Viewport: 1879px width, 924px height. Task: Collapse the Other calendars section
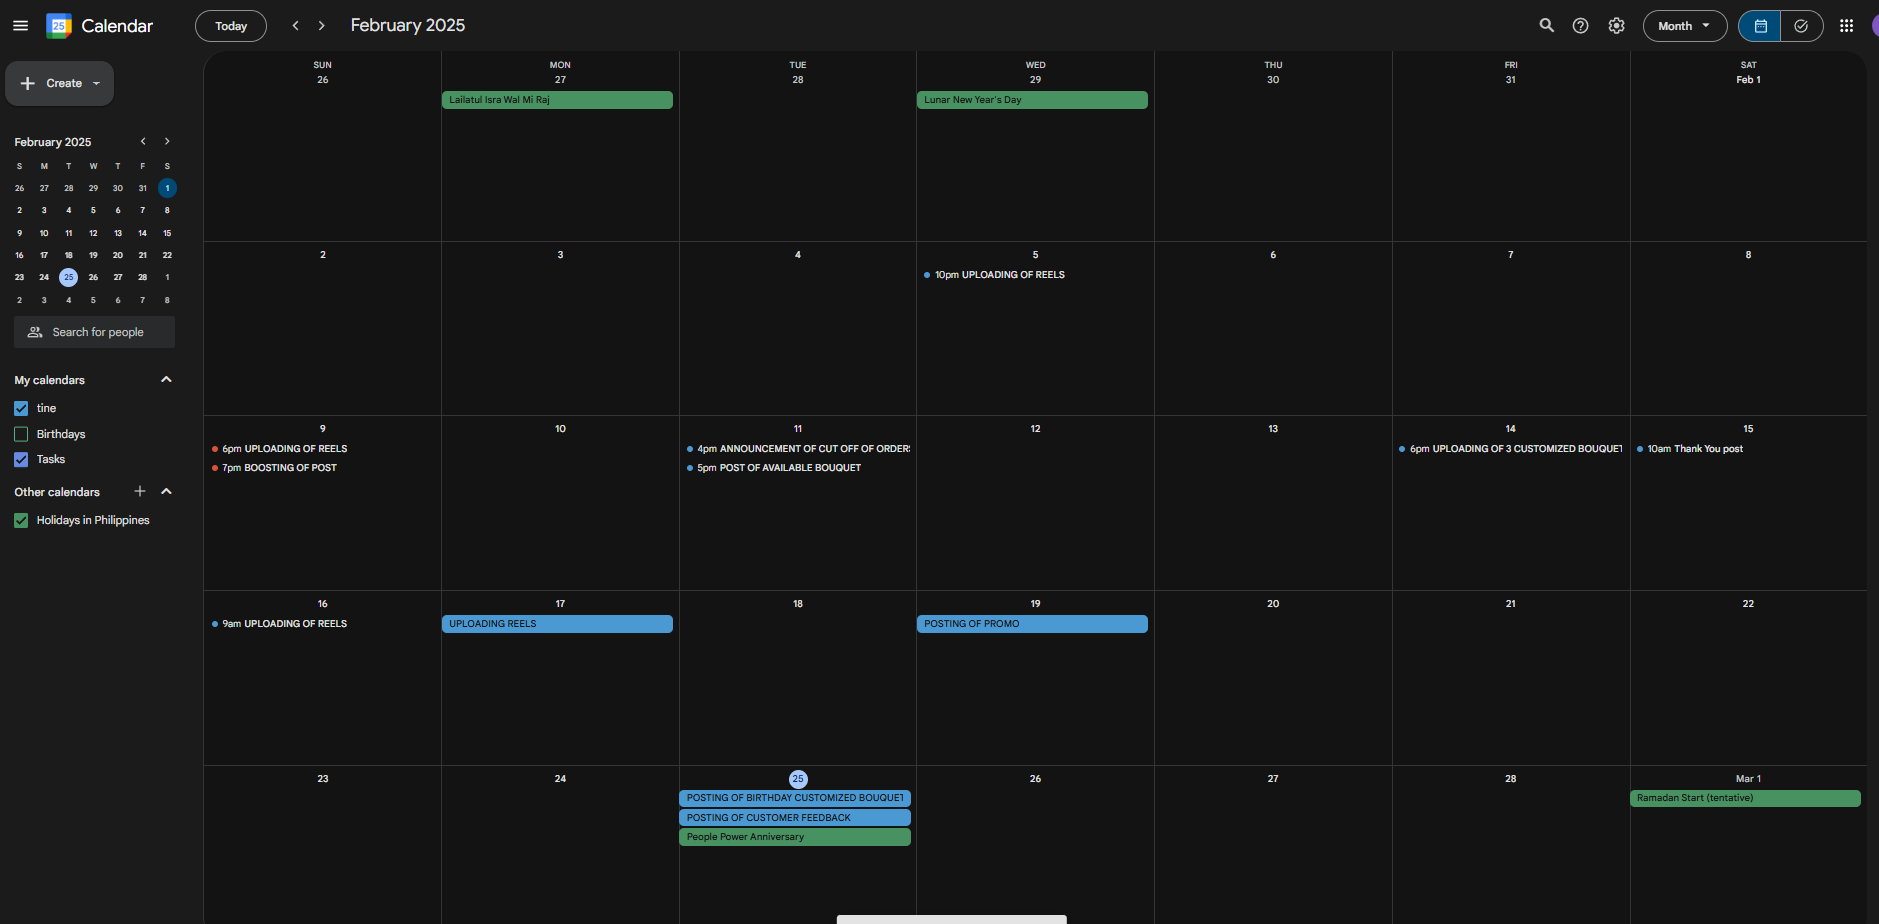pos(166,491)
